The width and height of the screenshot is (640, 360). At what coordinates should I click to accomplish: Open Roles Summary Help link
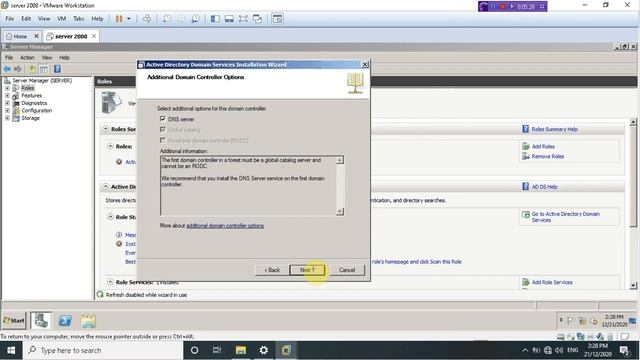(554, 129)
